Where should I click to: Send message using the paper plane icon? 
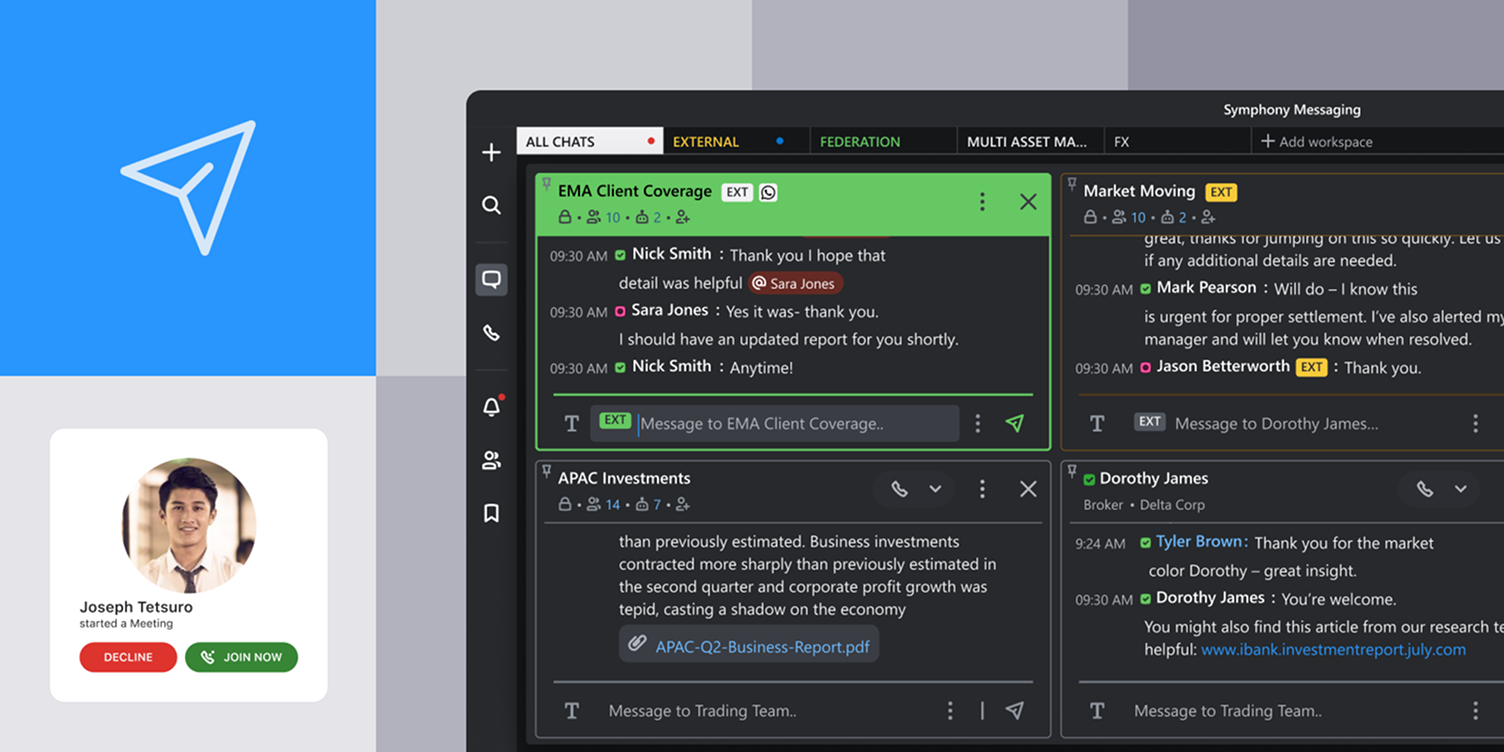(1015, 423)
